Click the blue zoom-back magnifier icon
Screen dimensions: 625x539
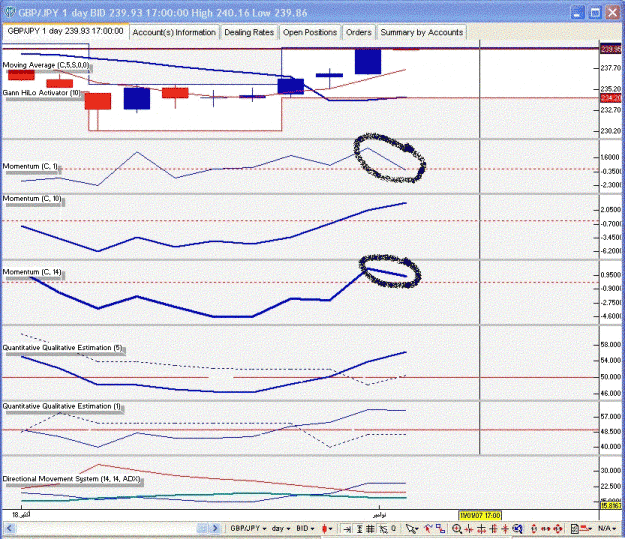(x=517, y=529)
